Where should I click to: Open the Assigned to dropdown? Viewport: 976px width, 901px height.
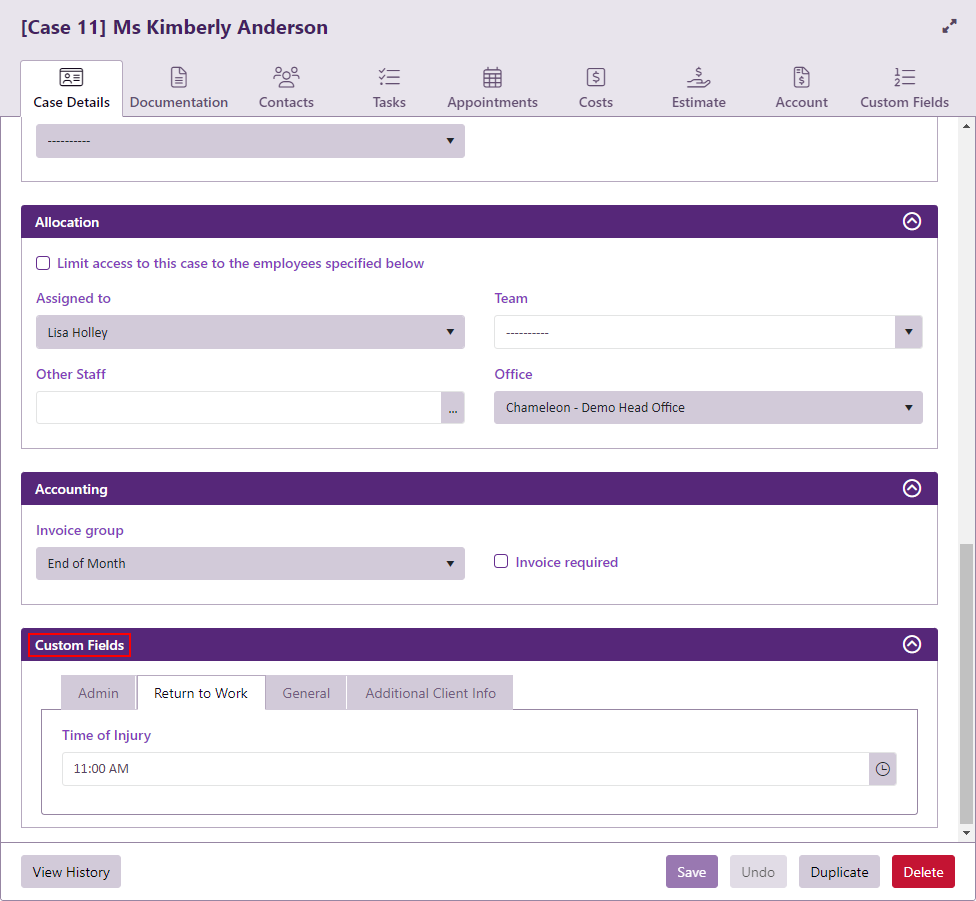[250, 332]
